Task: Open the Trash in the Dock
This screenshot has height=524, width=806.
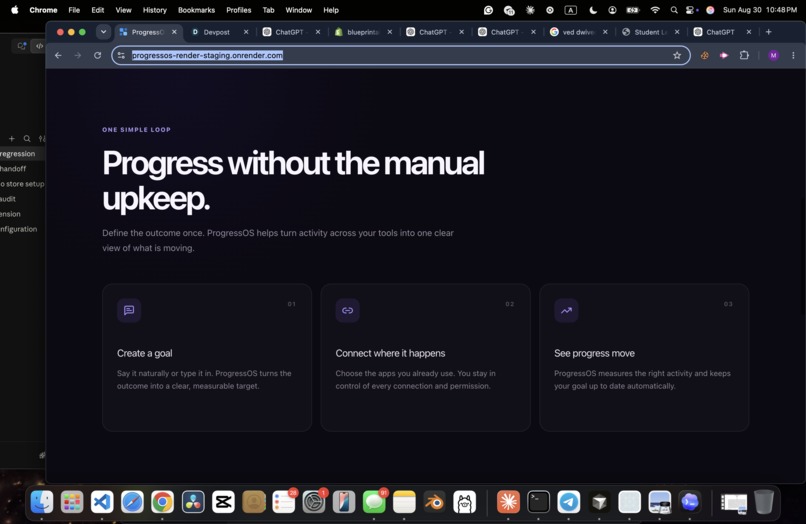Action: click(x=764, y=501)
